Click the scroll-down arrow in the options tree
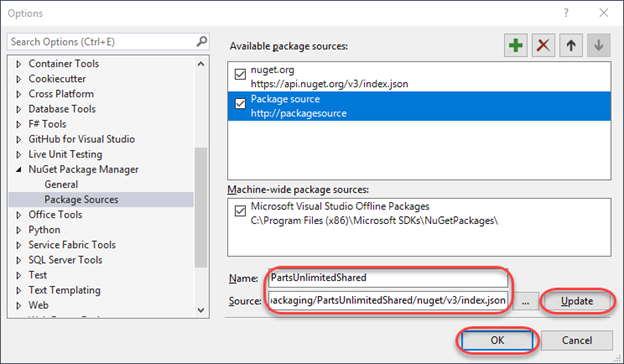Screen dimensions: 624x364 click(201, 310)
